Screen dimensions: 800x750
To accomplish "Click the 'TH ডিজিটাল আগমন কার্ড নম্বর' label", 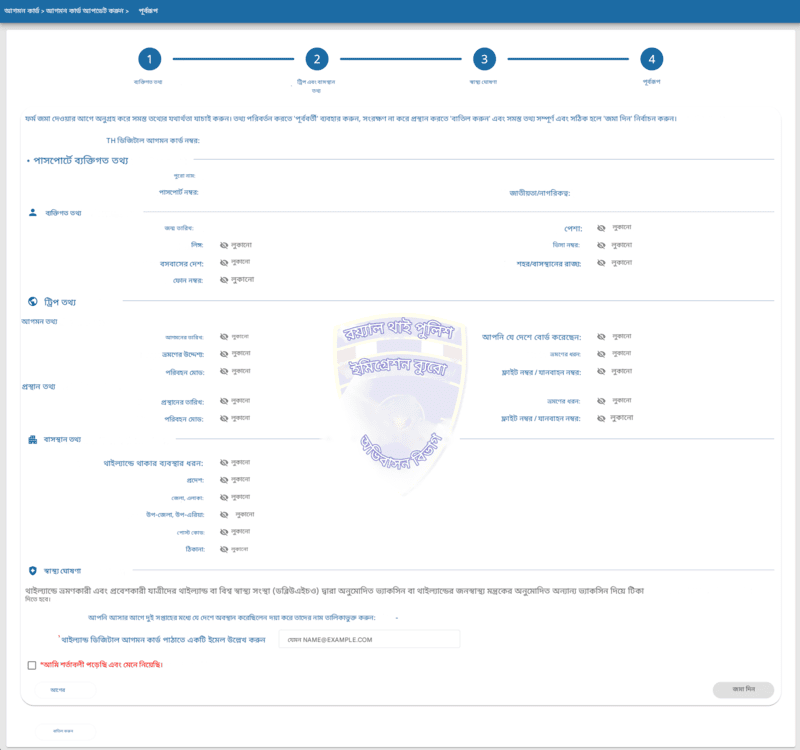I will click(153, 140).
